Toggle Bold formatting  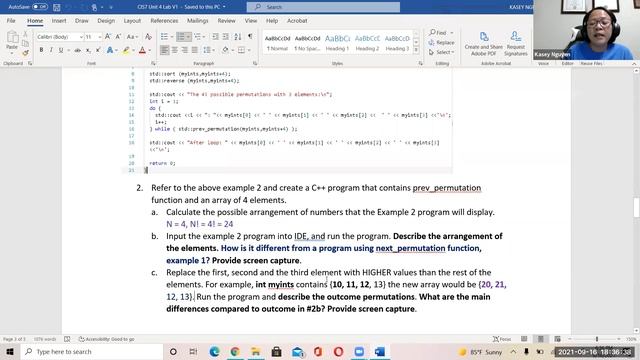41,50
